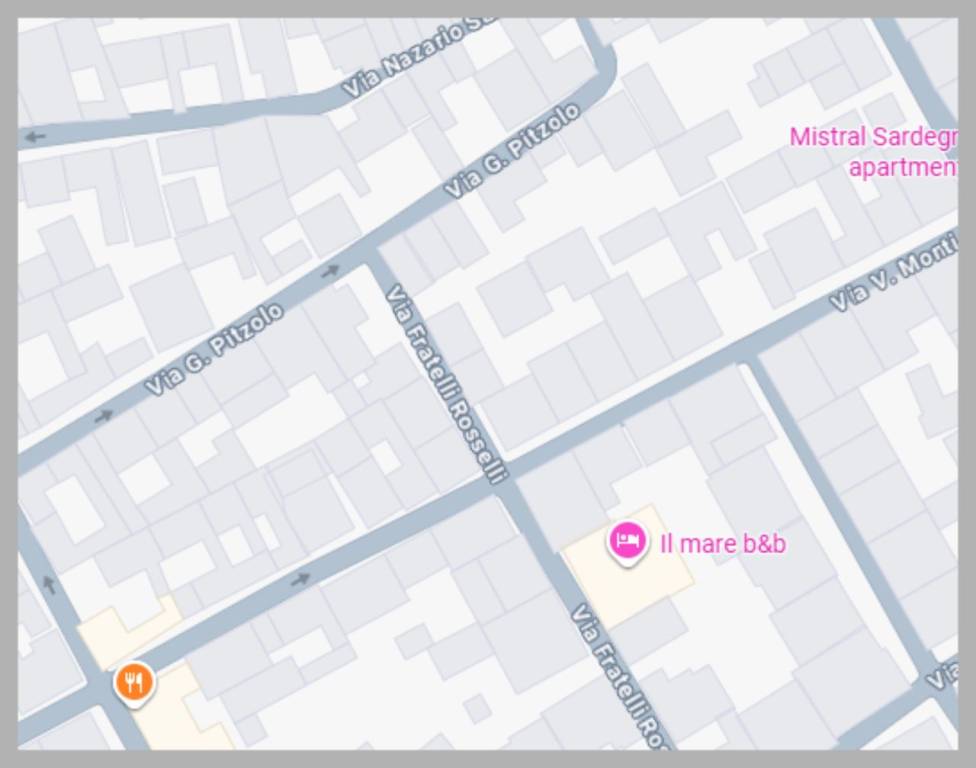Click the one-way arrow near Pitzolo–Rosselli junction
This screenshot has width=976, height=768.
pos(331,270)
